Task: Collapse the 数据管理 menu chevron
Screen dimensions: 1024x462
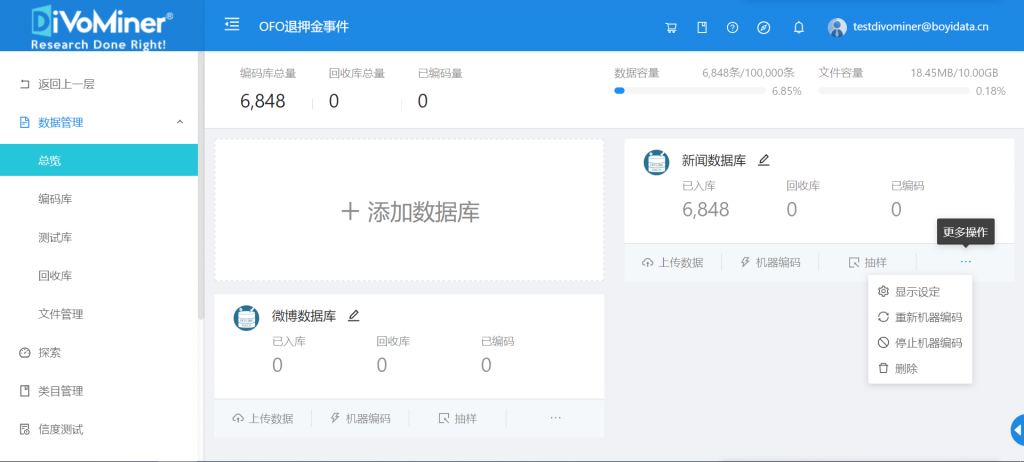Action: click(180, 122)
